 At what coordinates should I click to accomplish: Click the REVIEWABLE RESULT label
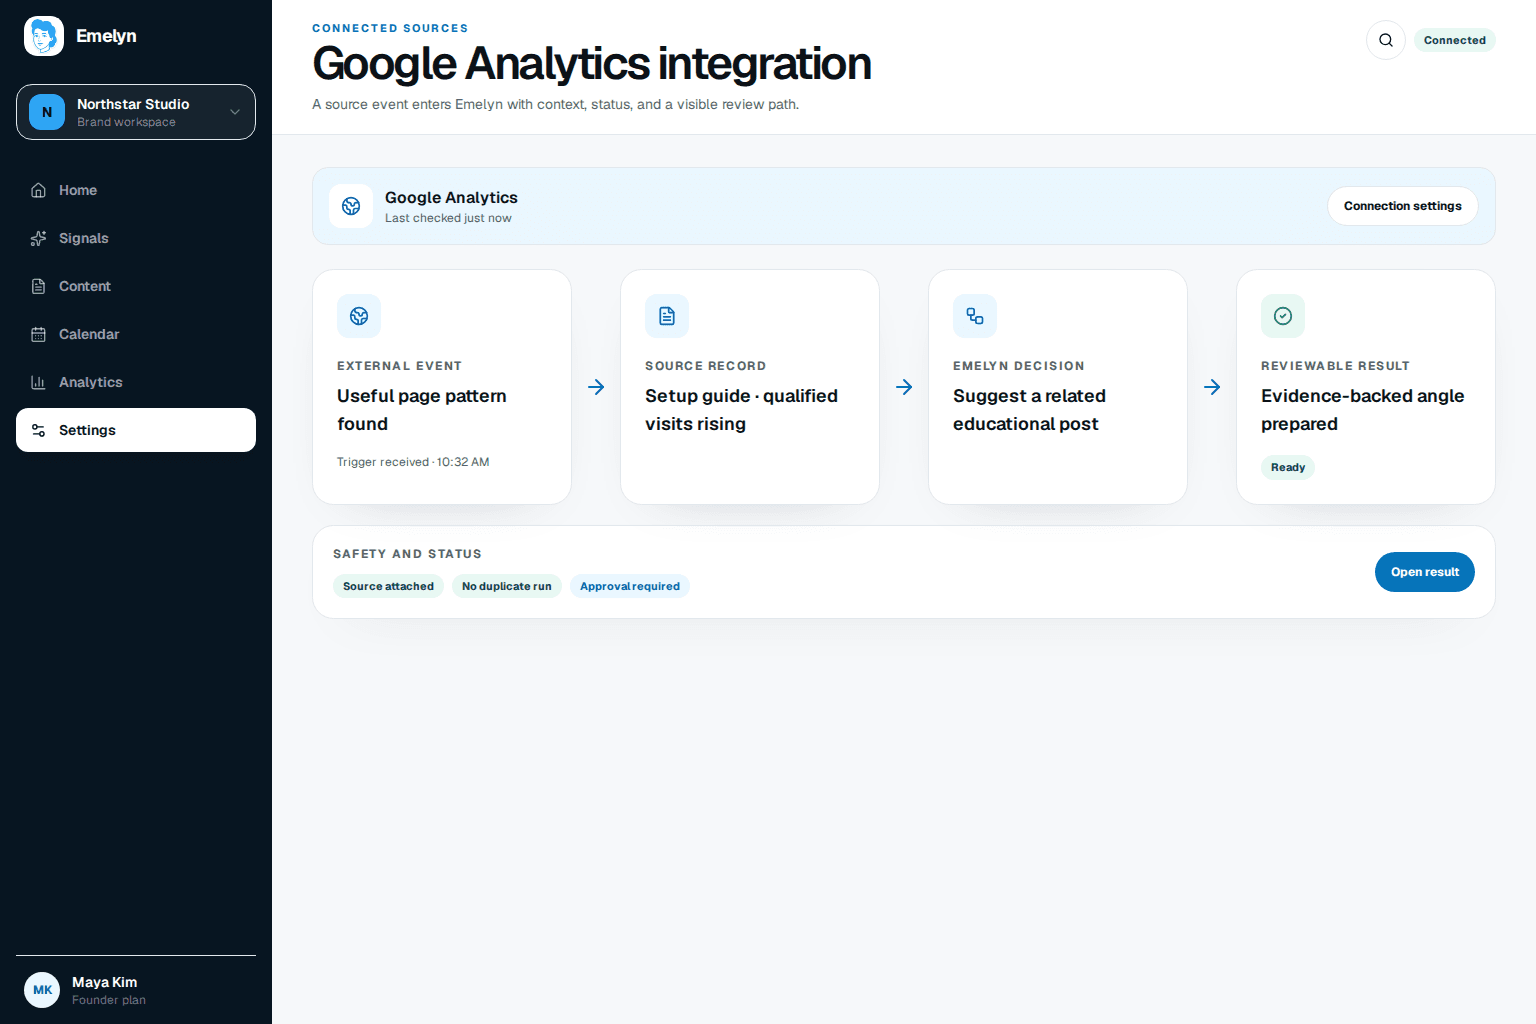1335,366
